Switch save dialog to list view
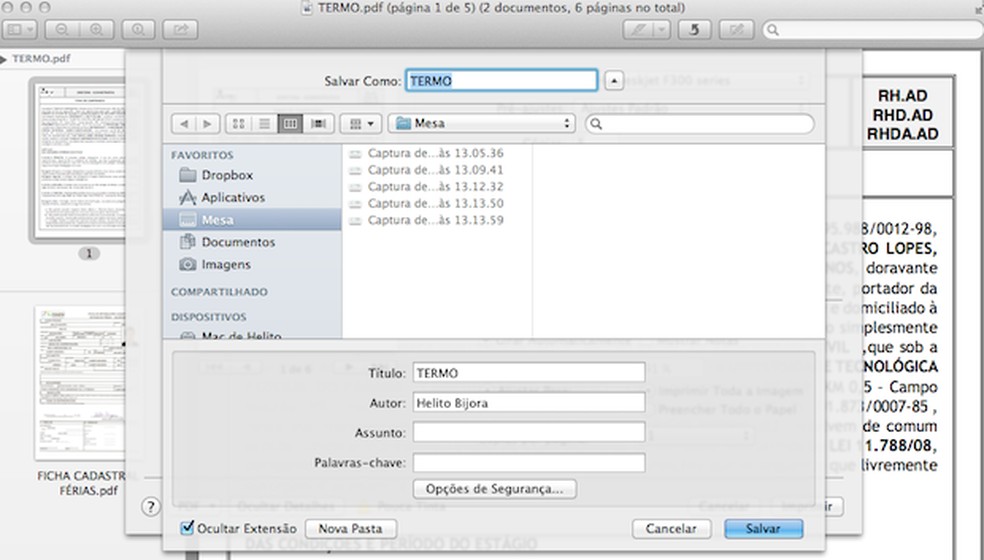 264,124
